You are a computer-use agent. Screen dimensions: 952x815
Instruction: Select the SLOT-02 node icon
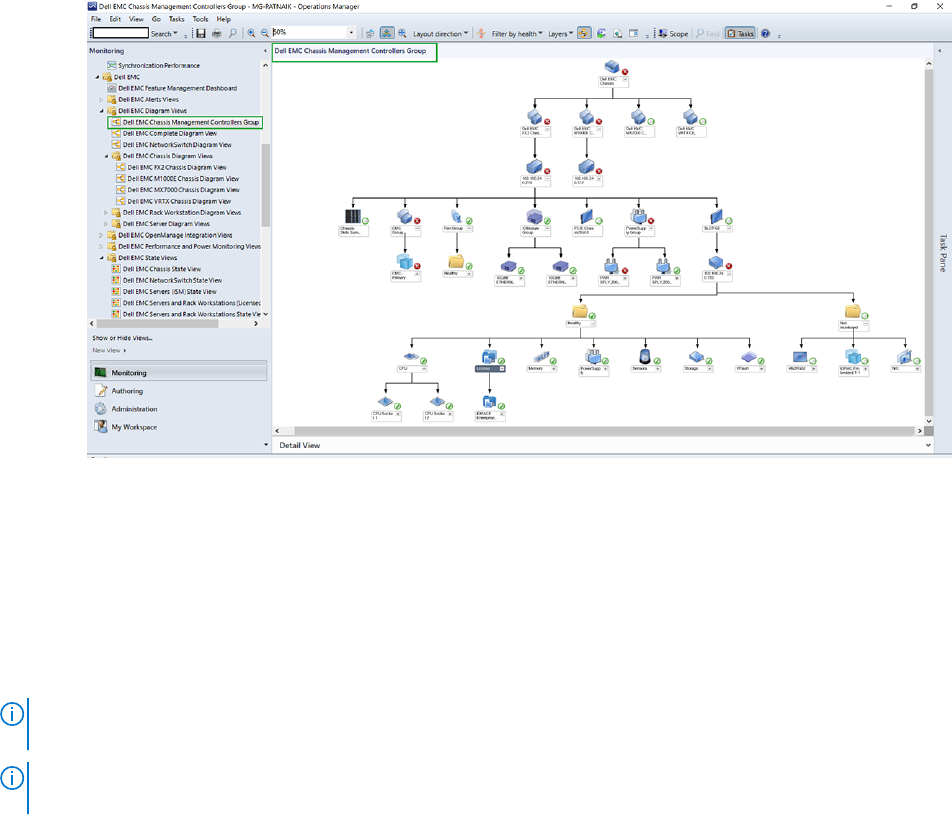pyautogui.click(x=716, y=217)
